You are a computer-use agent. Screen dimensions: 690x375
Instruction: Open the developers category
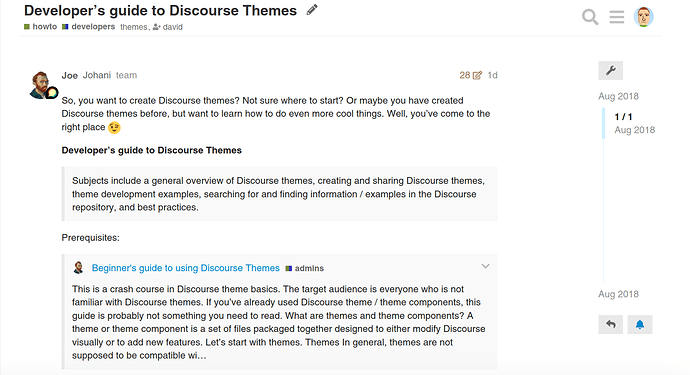(88, 26)
